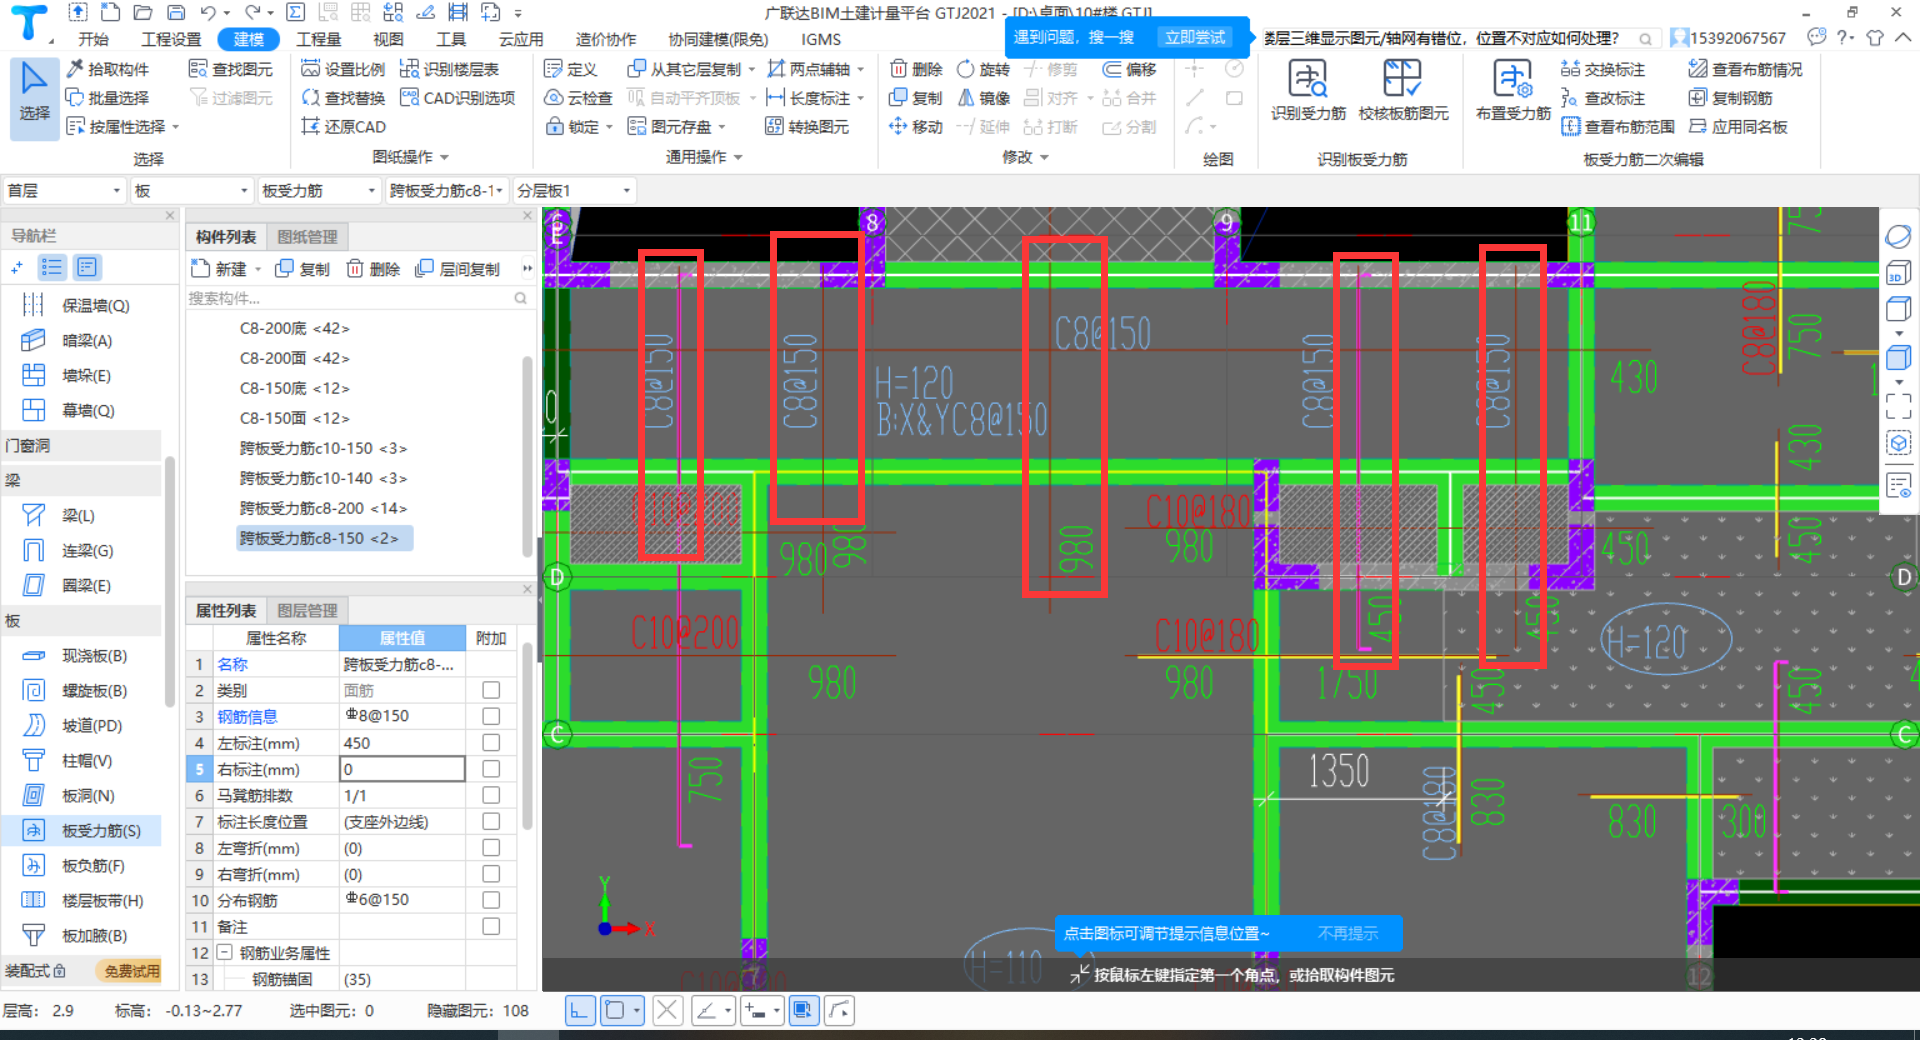Click 拾取构件 tool
This screenshot has width=1920, height=1040.
(108, 69)
